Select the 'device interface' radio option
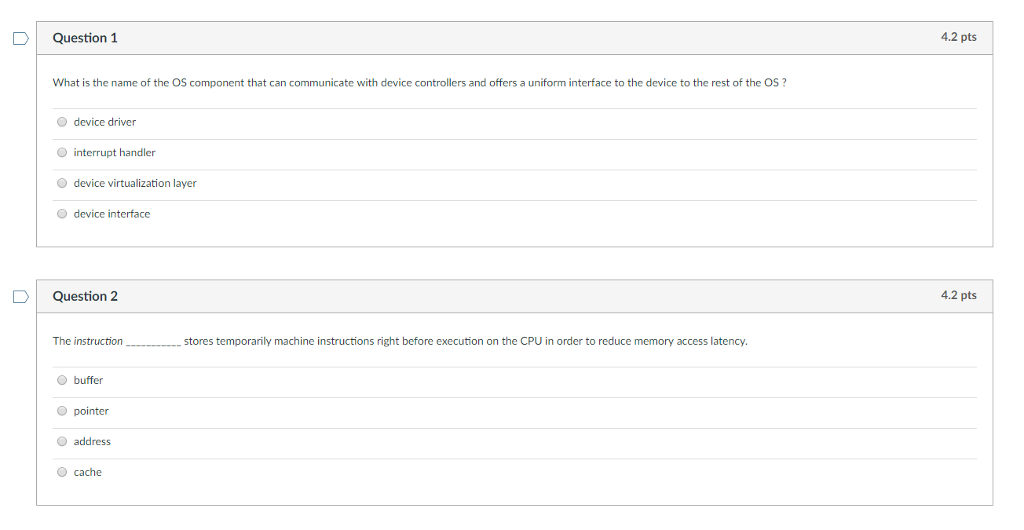The height and width of the screenshot is (530, 1024). tap(62, 214)
